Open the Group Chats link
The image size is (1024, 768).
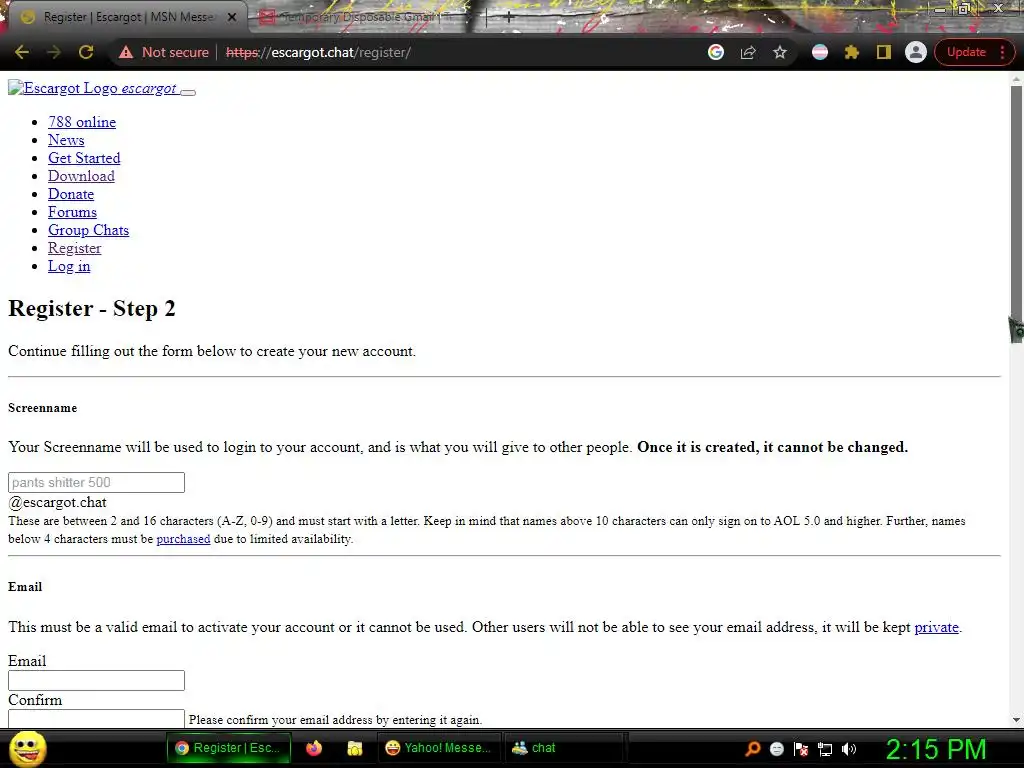(x=88, y=230)
